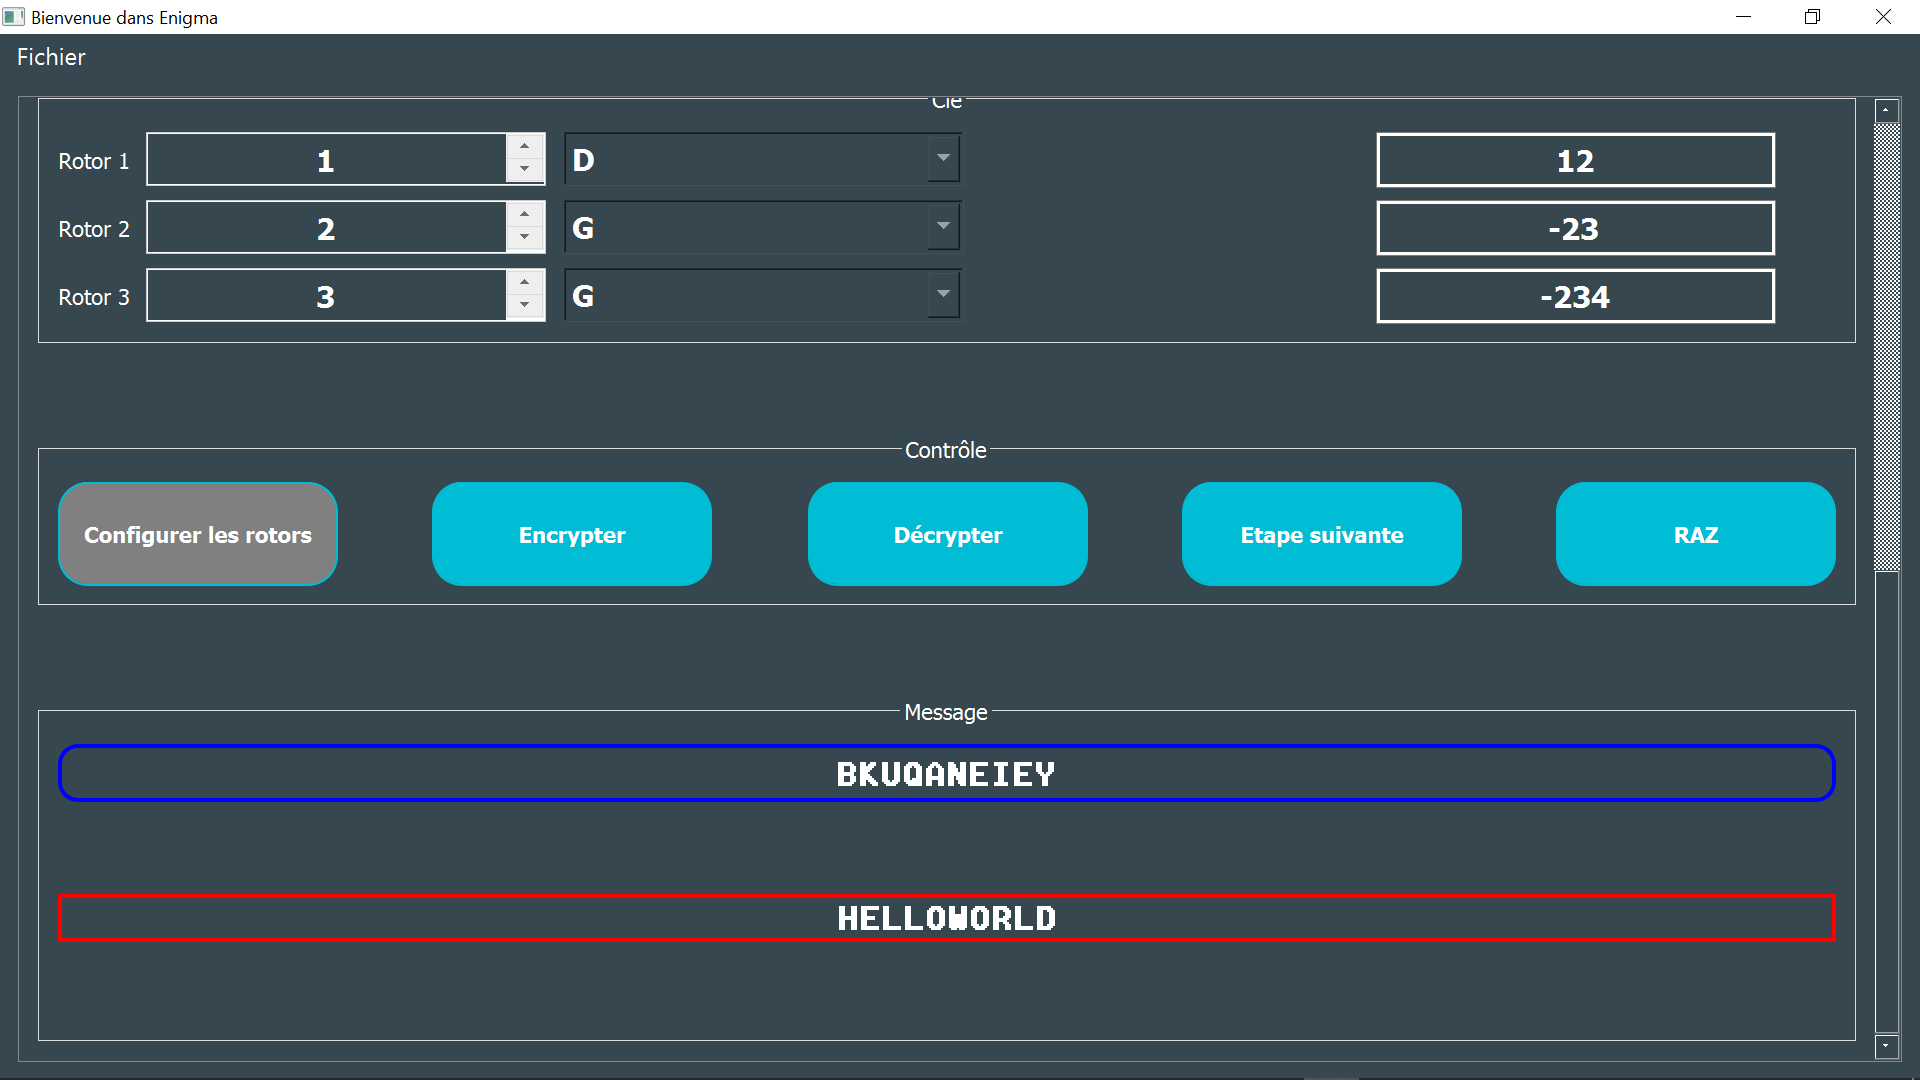
Task: Decrease Rotor 1 value with down arrow
Action: pos(525,172)
